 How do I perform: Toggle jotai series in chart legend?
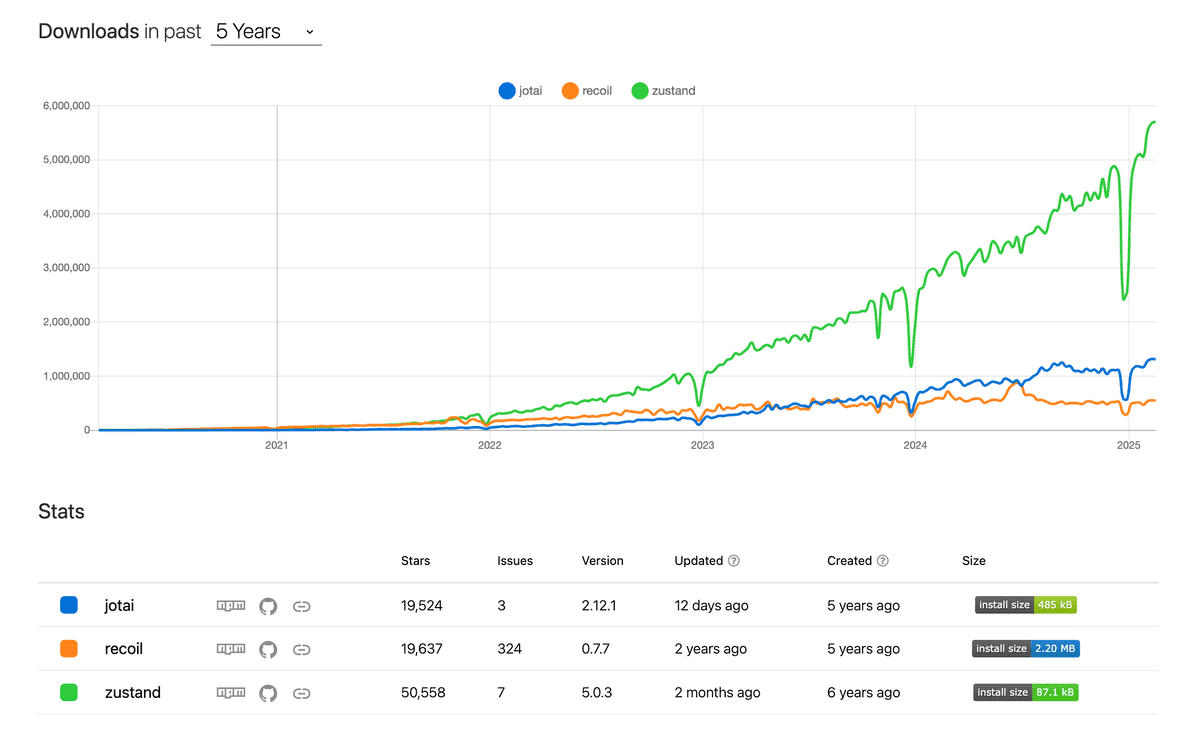[520, 91]
